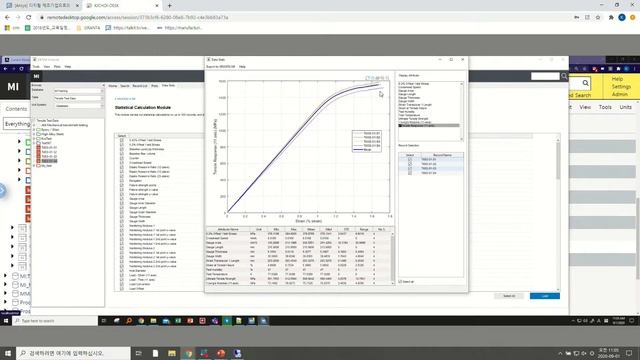Select Tensile Response (11 axis) in Display Attribute list

point(429,125)
